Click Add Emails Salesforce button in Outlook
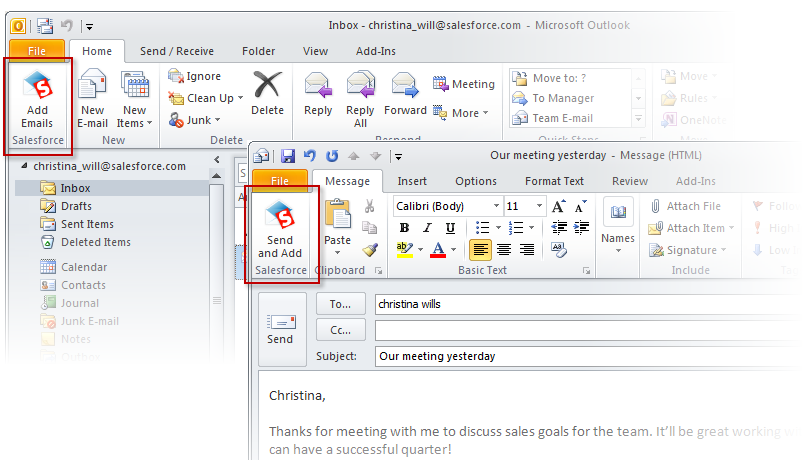Screen dimensions: 810x460 point(37,101)
